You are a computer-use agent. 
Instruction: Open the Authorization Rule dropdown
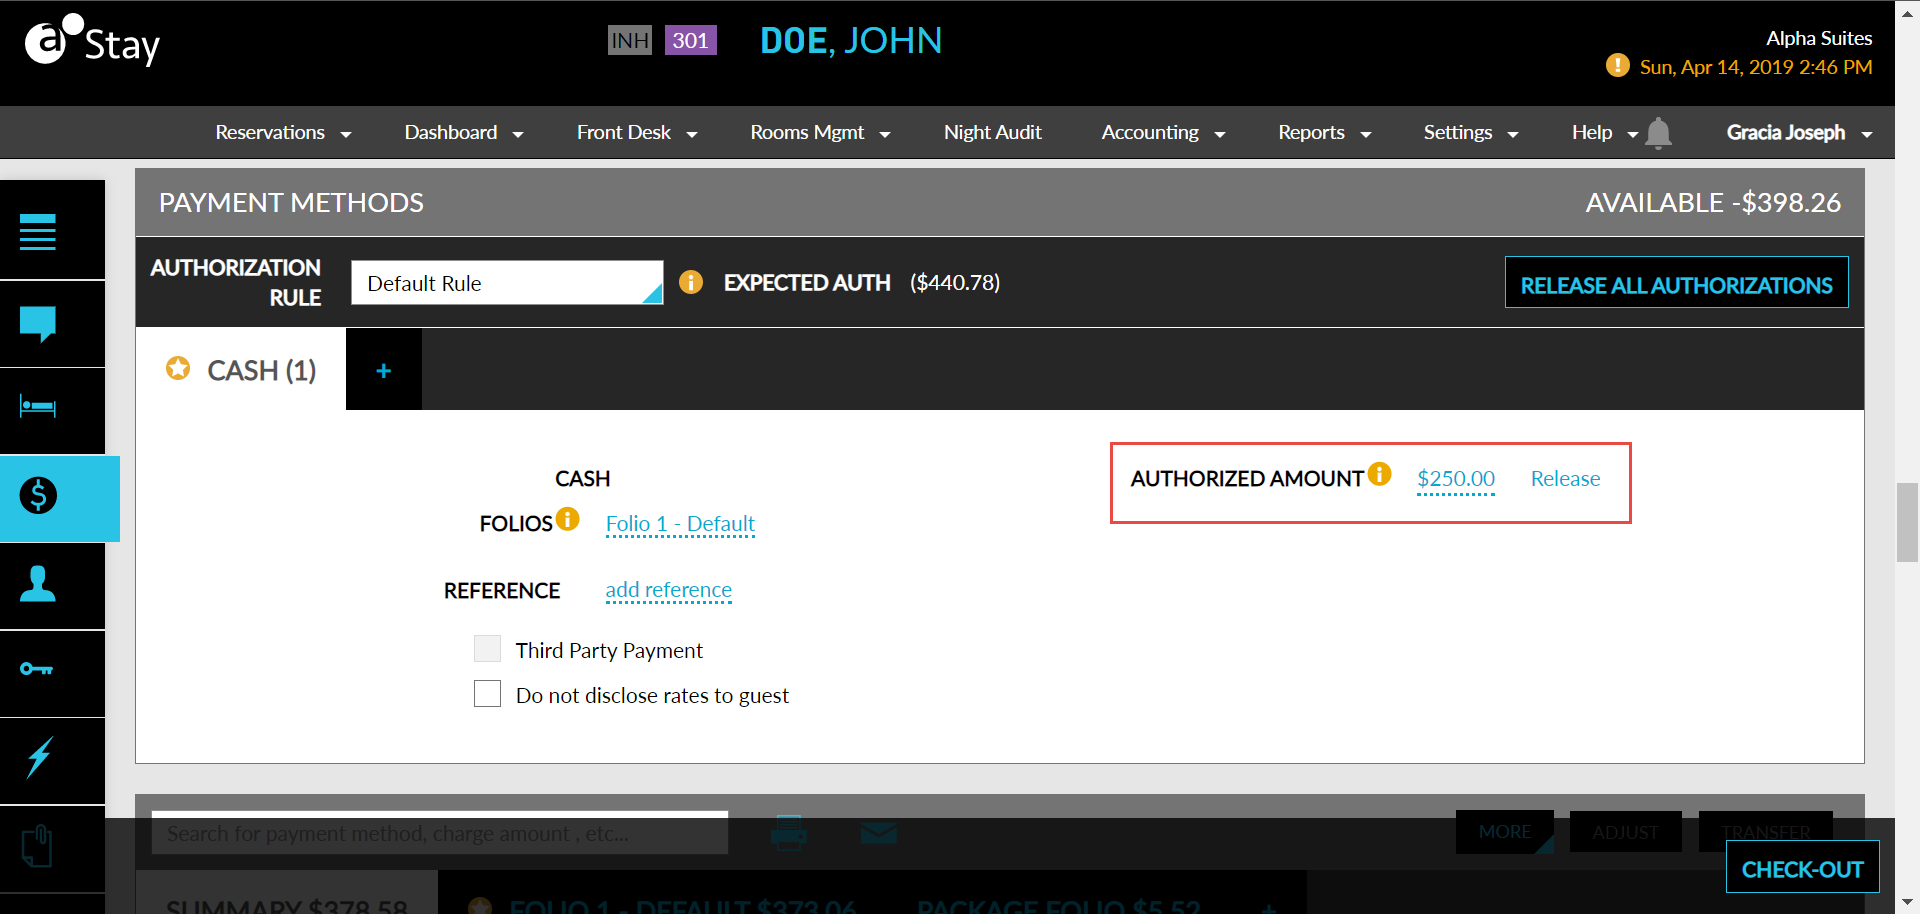click(x=507, y=283)
